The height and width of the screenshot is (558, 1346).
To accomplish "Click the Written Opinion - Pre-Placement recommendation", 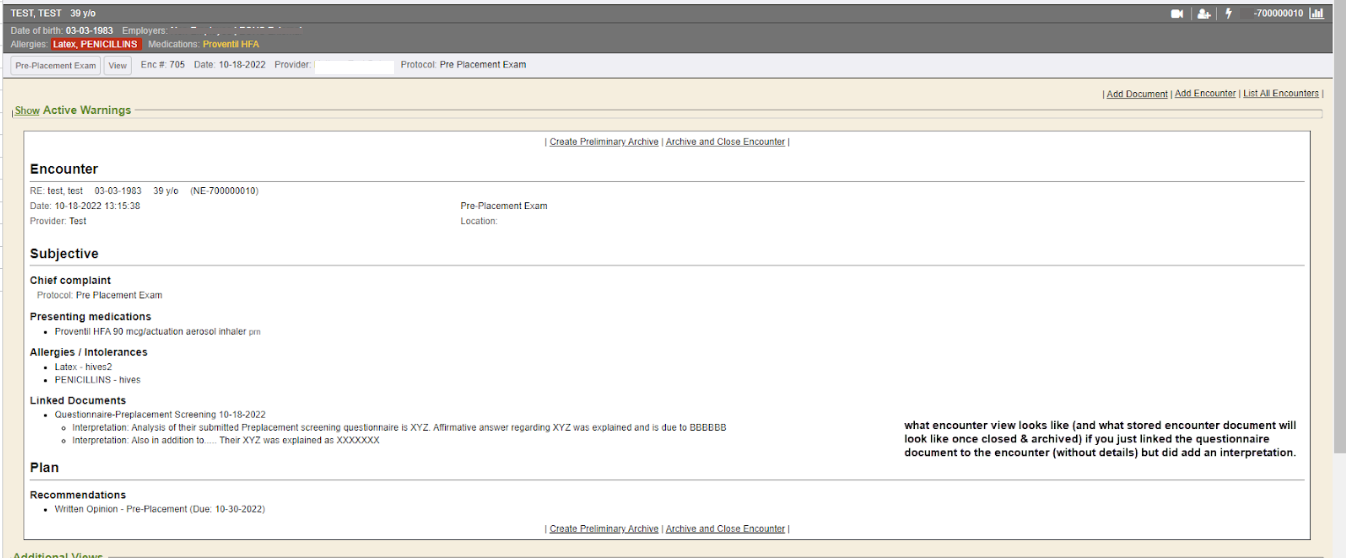I will coord(160,509).
